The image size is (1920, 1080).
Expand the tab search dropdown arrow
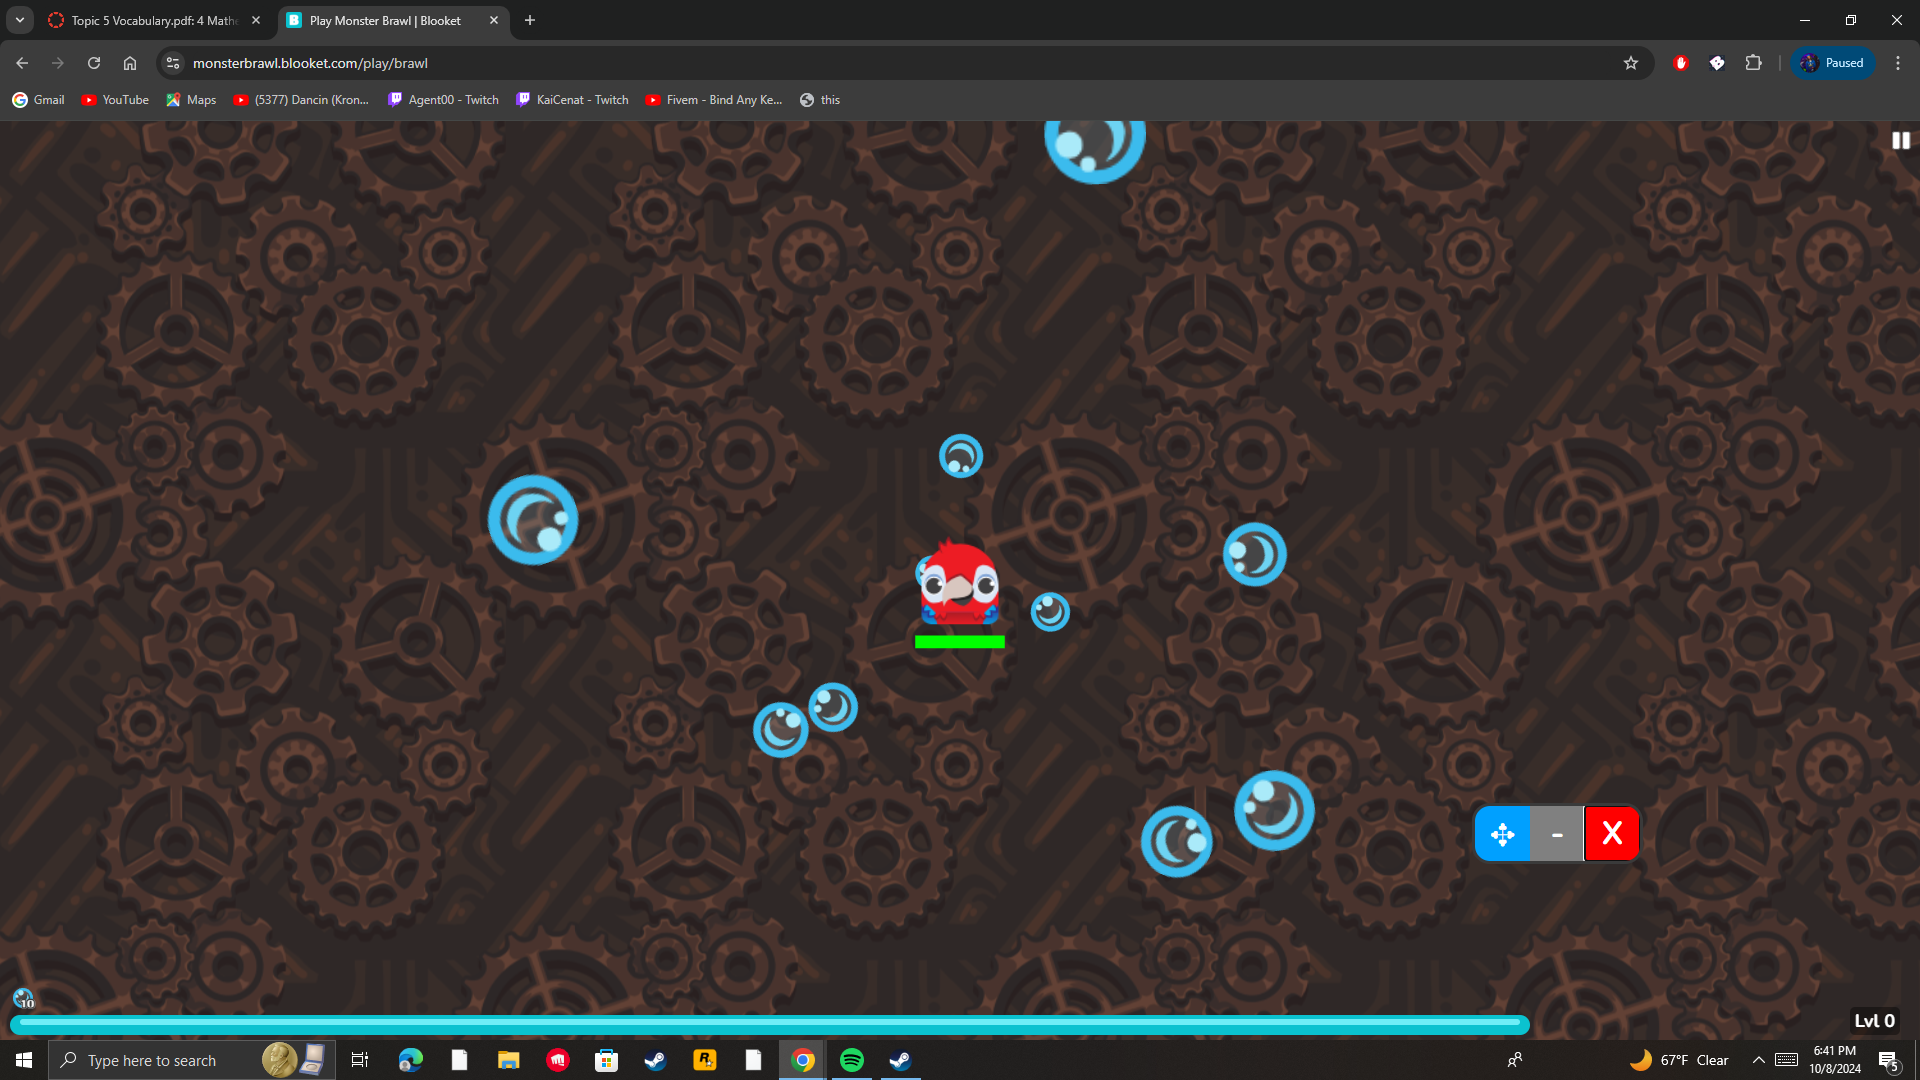coord(19,20)
